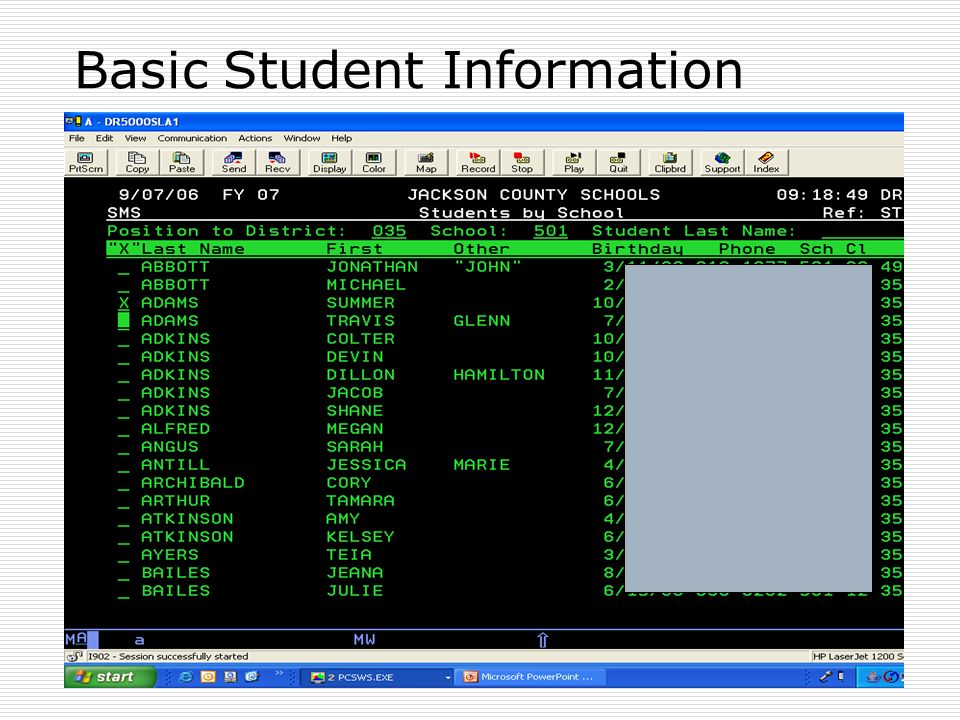Click the Quit toolbar icon
This screenshot has width=960, height=720.
tap(618, 162)
